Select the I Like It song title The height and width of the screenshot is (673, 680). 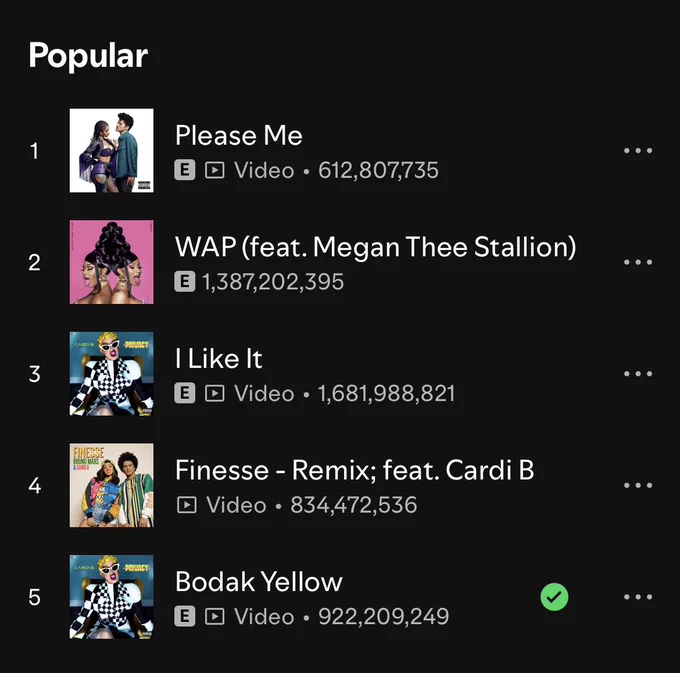[x=219, y=359]
